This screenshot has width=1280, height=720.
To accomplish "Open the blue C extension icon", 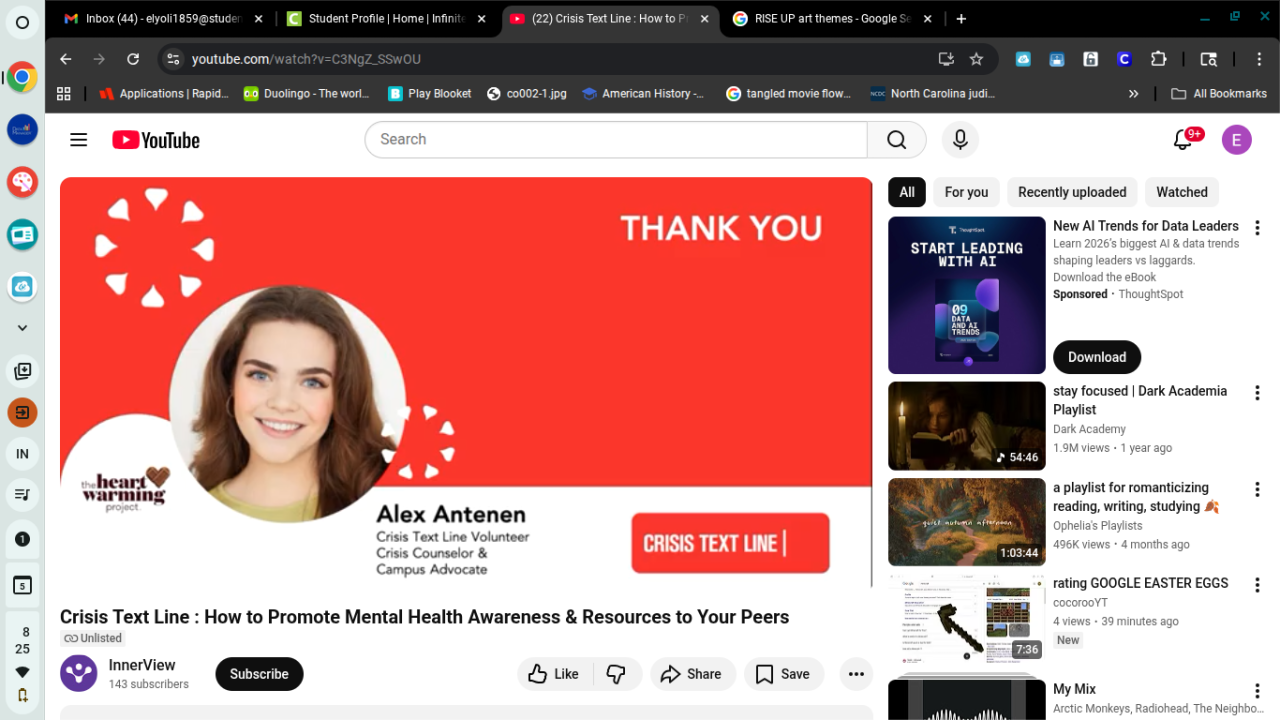I will point(1124,59).
